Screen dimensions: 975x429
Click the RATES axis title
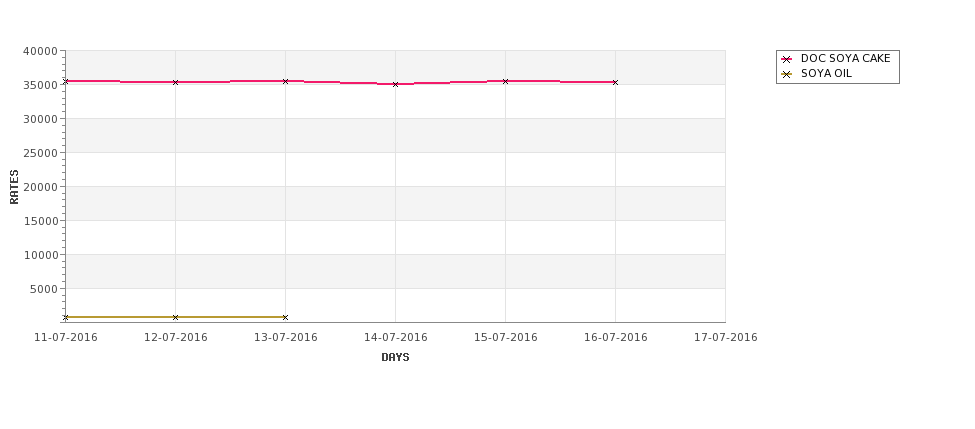14,187
